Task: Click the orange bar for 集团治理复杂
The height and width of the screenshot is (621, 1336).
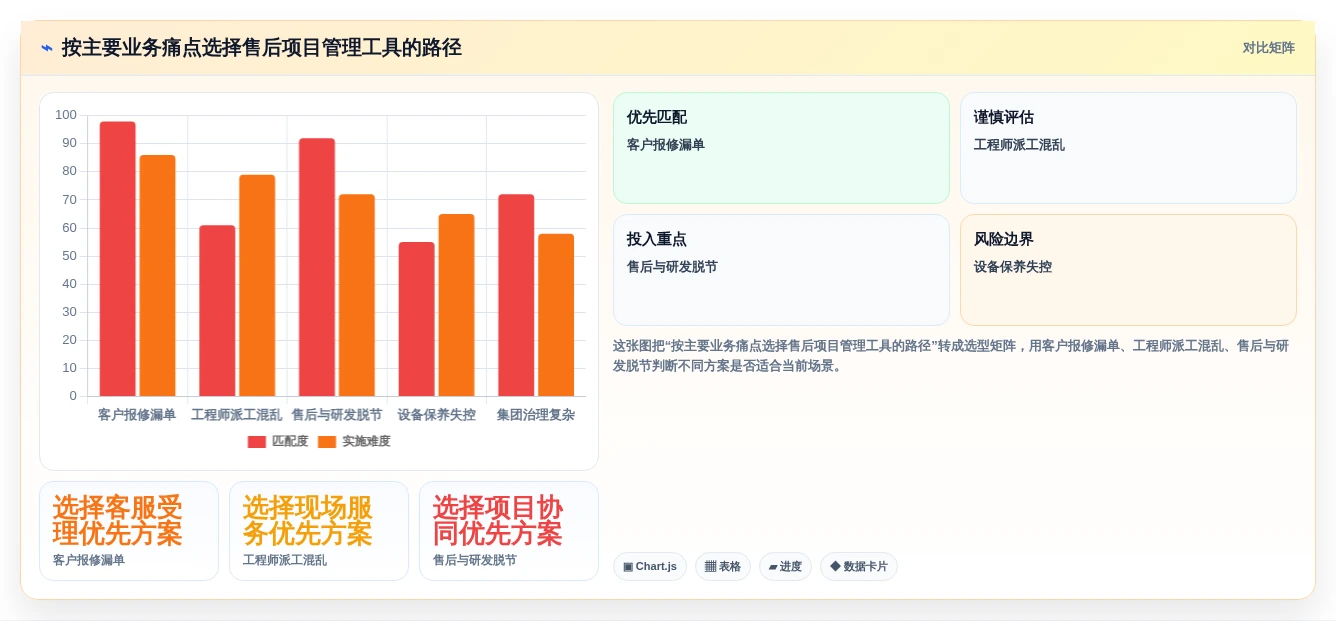Action: (x=556, y=315)
